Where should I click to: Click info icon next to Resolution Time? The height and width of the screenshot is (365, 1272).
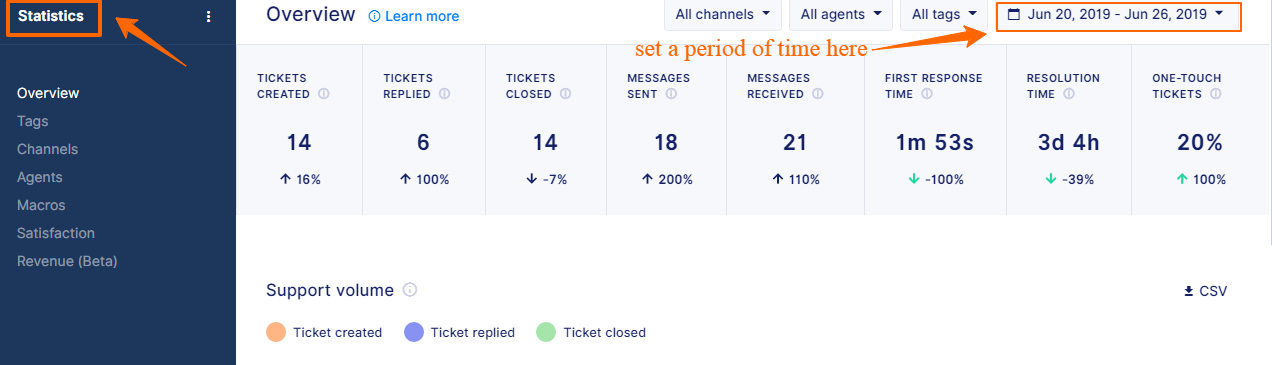point(1069,94)
